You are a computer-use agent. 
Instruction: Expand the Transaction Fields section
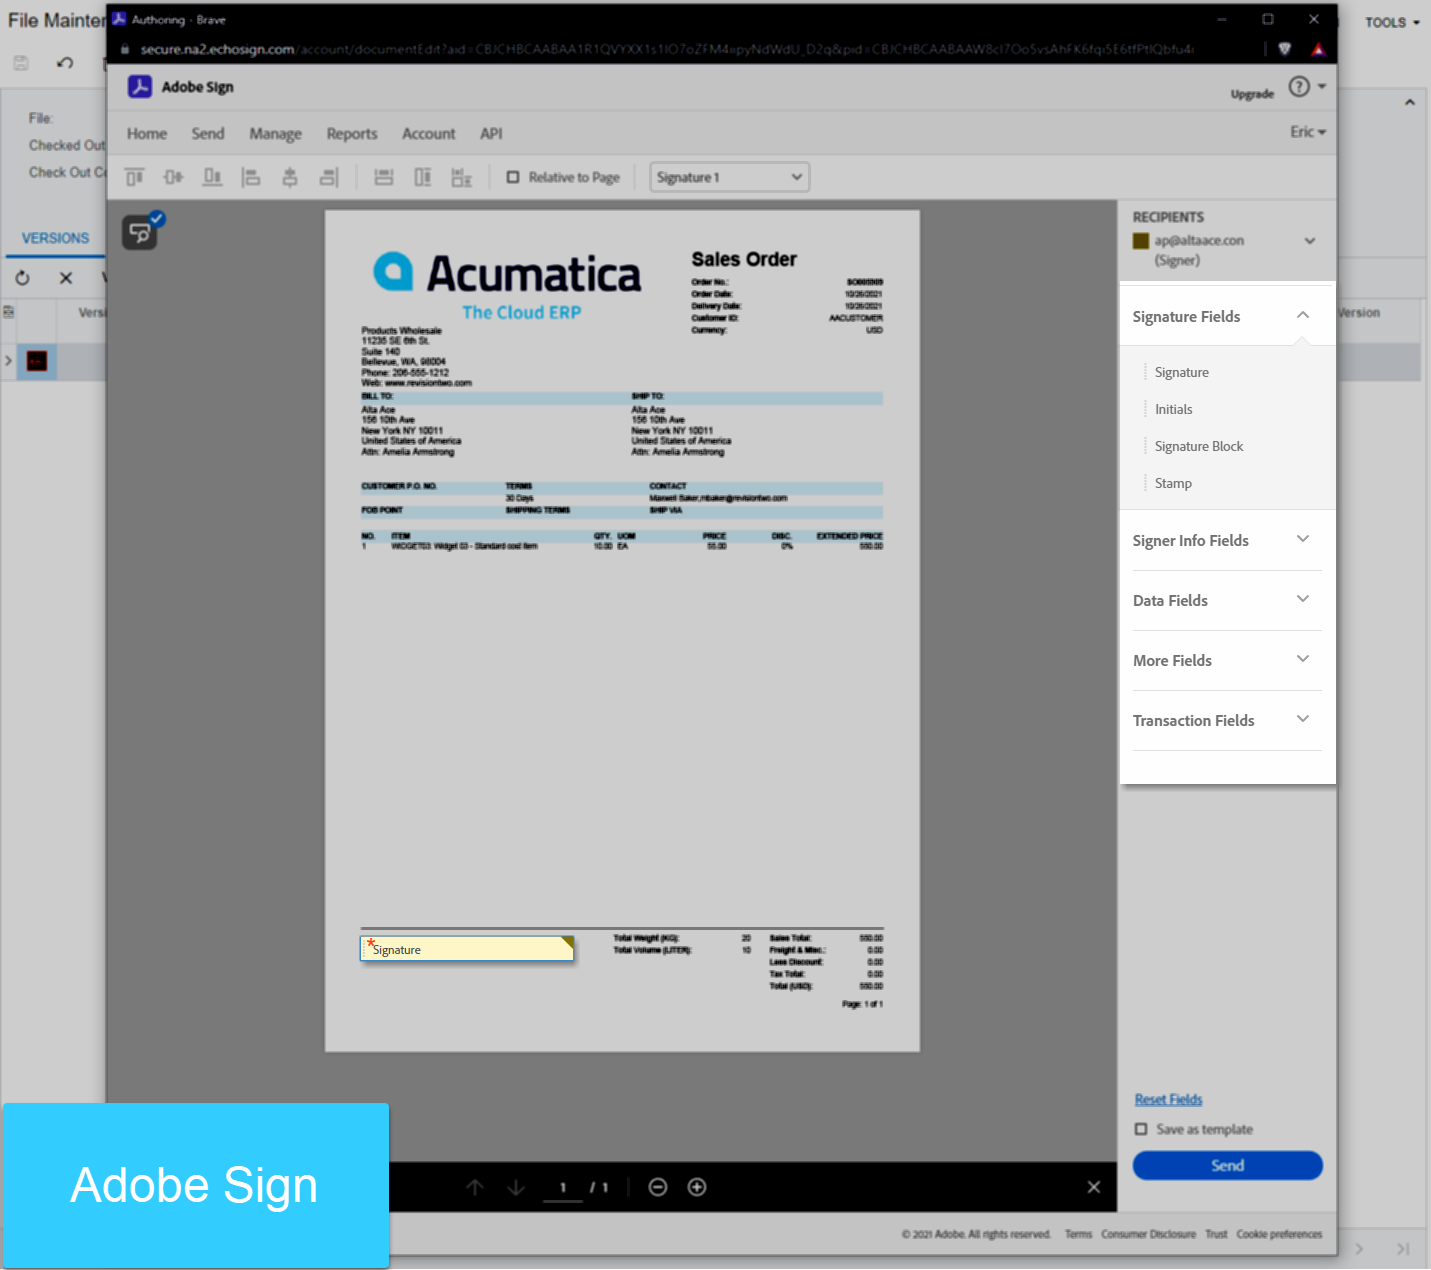tap(1303, 719)
